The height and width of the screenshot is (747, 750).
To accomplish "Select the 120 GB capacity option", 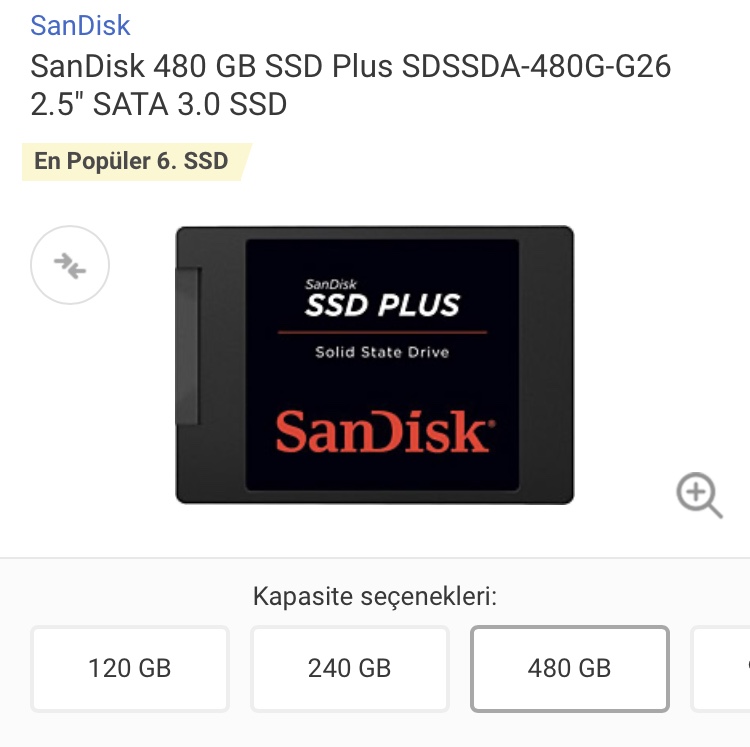I will (130, 668).
